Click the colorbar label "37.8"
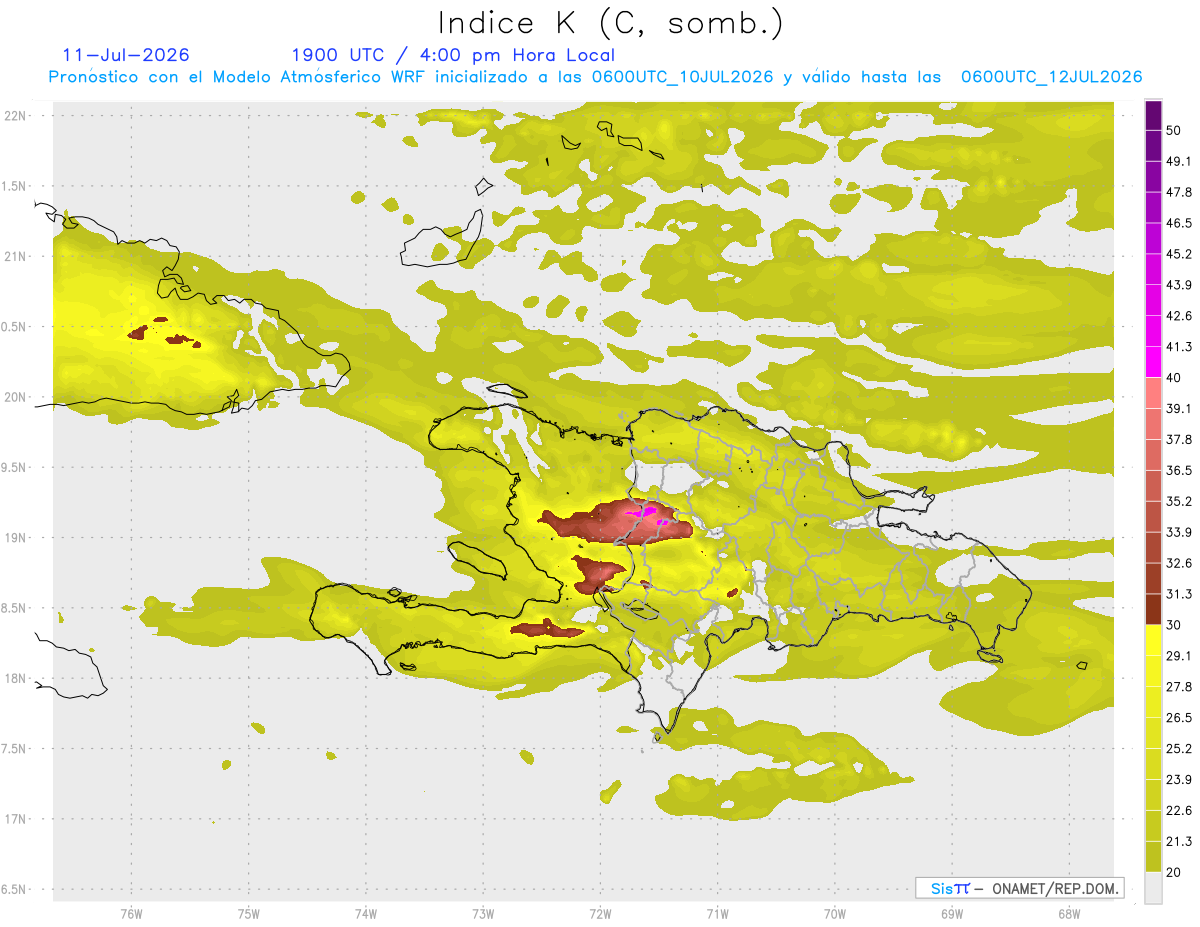The width and height of the screenshot is (1200, 927). click(x=1179, y=439)
